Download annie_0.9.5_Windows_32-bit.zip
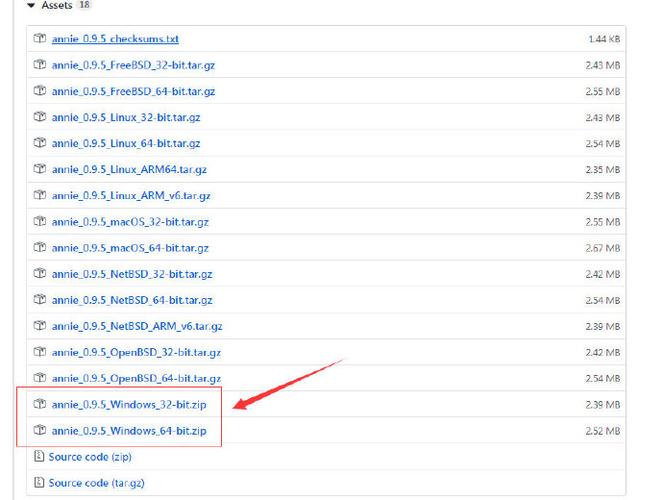 (129, 405)
